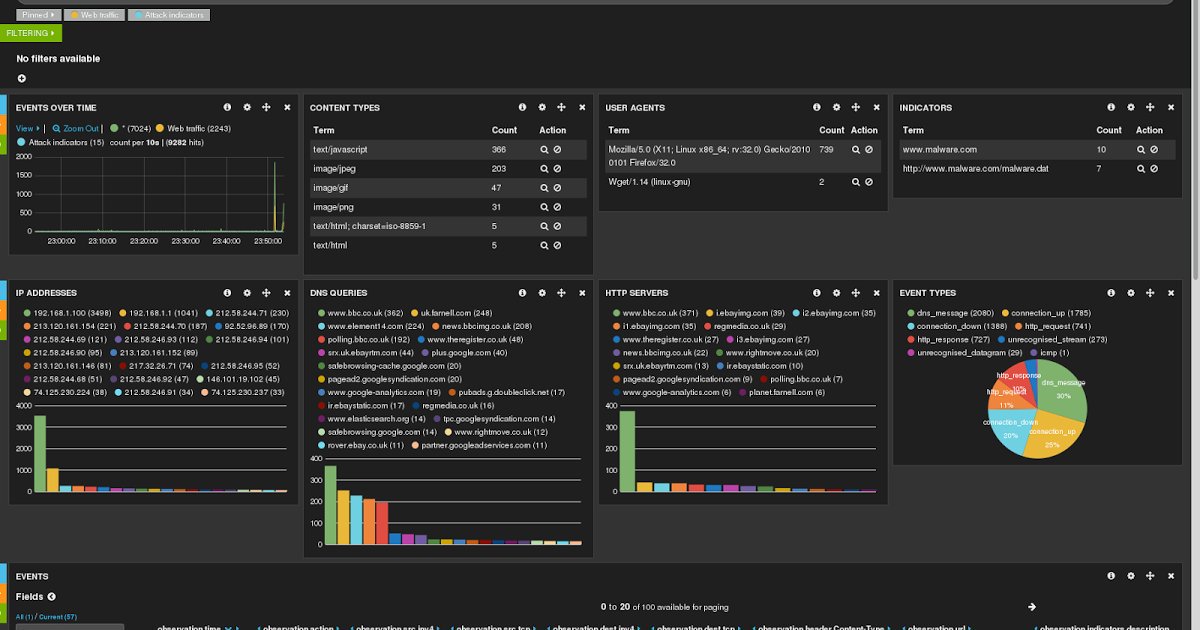
Task: Filter on Mozilla/5.0 user agent magnifier icon
Action: tap(857, 149)
